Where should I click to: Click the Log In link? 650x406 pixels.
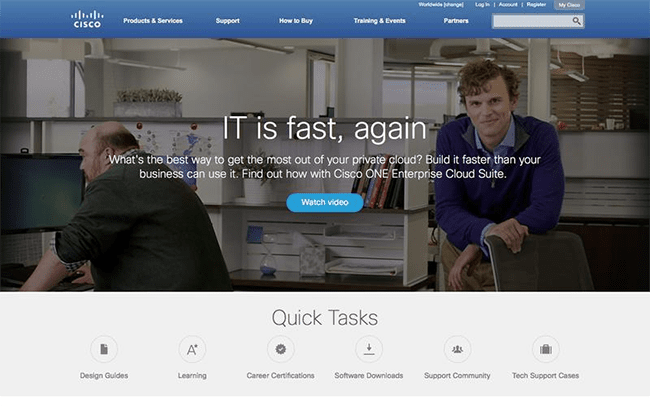click(482, 5)
